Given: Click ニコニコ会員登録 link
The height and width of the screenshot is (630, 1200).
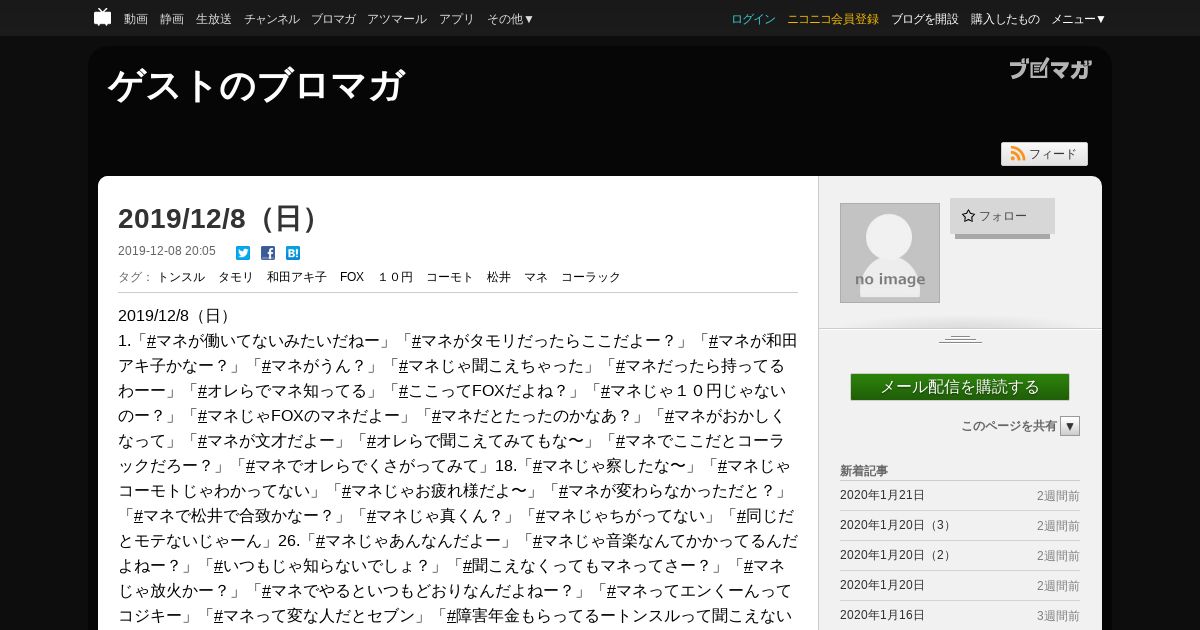Looking at the screenshot, I should [833, 19].
